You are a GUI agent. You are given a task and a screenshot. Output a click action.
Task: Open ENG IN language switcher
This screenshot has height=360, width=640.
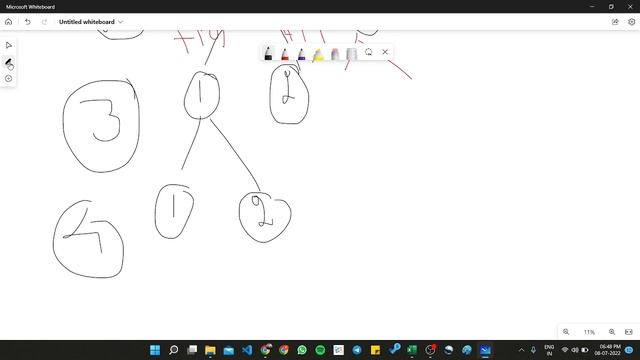[549, 350]
